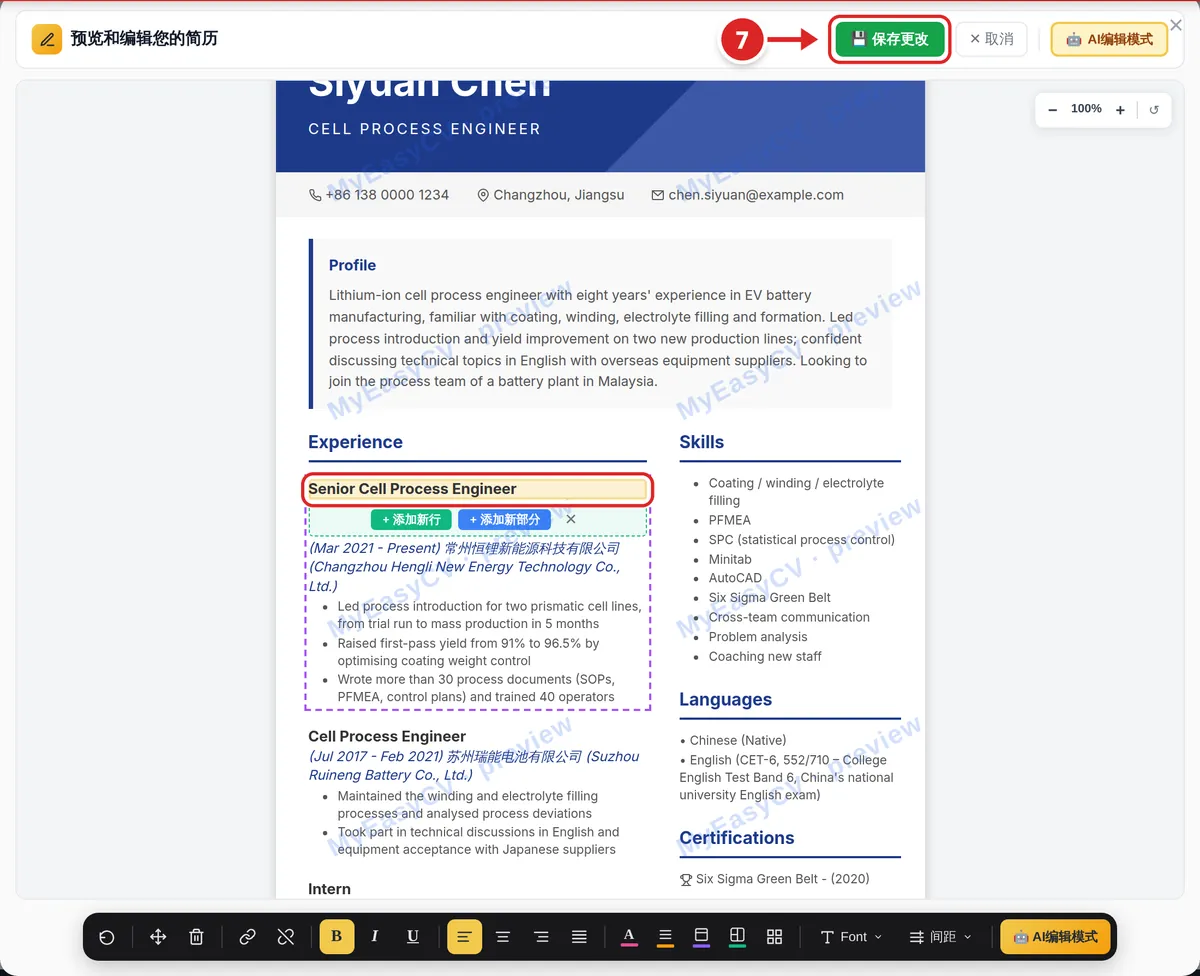
Task: Click the CELL PROCESS ENGINEER subtitle
Action: coord(424,129)
